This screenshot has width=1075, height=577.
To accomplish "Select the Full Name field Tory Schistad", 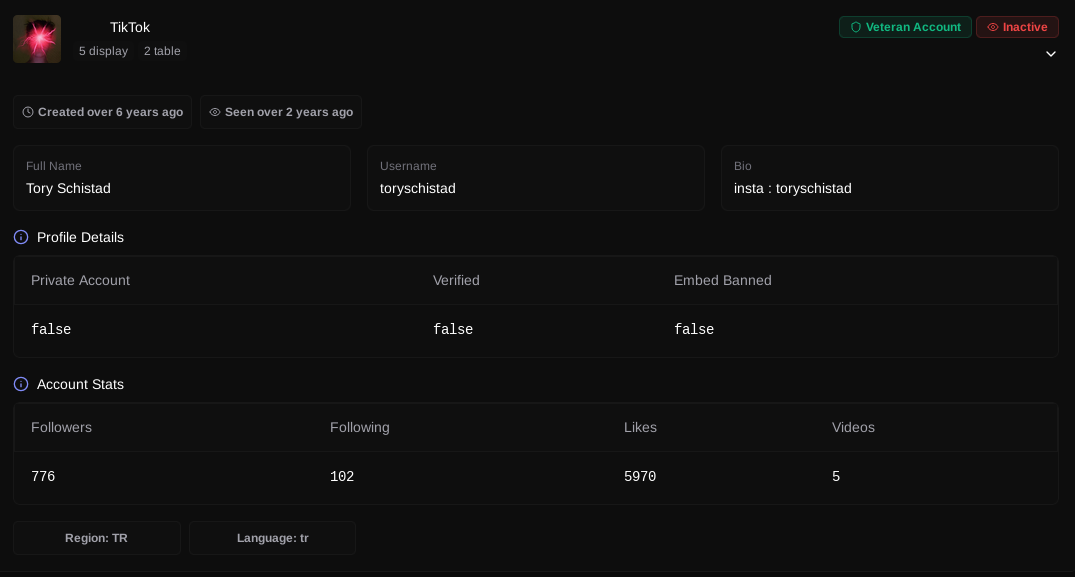I will (x=182, y=177).
